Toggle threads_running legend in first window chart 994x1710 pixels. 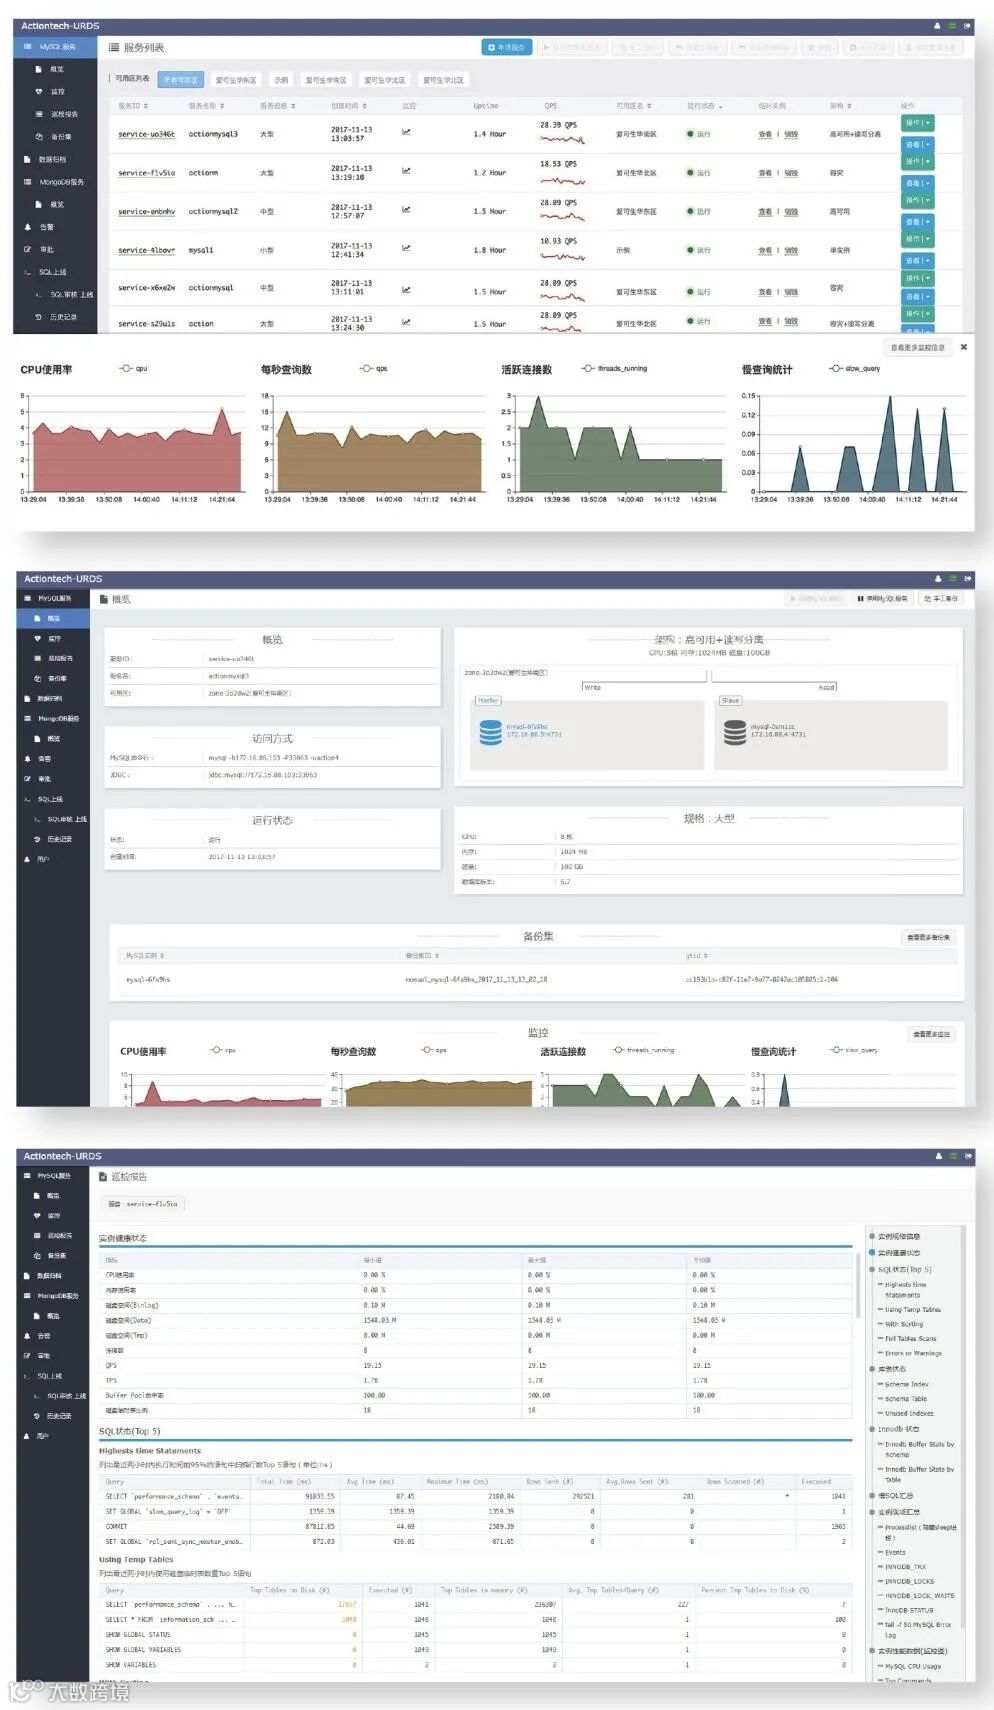614,369
